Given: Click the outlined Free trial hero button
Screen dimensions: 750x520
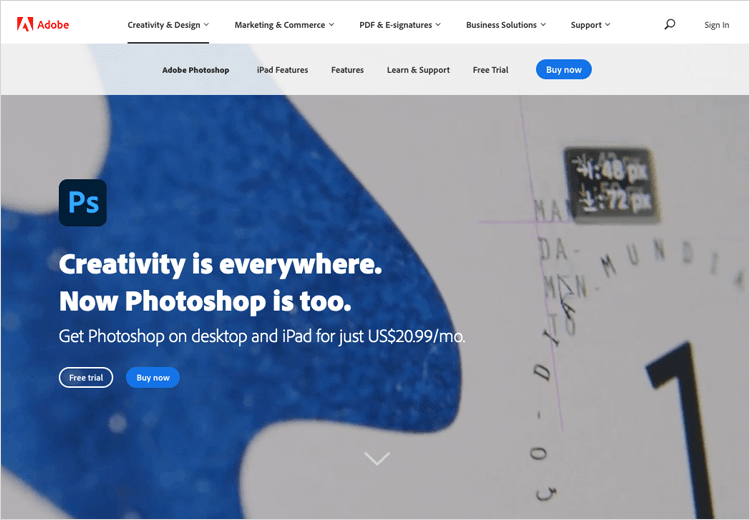Looking at the screenshot, I should pyautogui.click(x=86, y=377).
